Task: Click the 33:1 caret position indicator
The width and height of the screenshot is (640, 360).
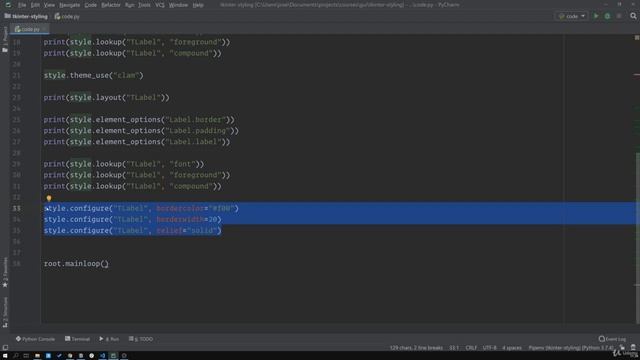Action: click(454, 348)
